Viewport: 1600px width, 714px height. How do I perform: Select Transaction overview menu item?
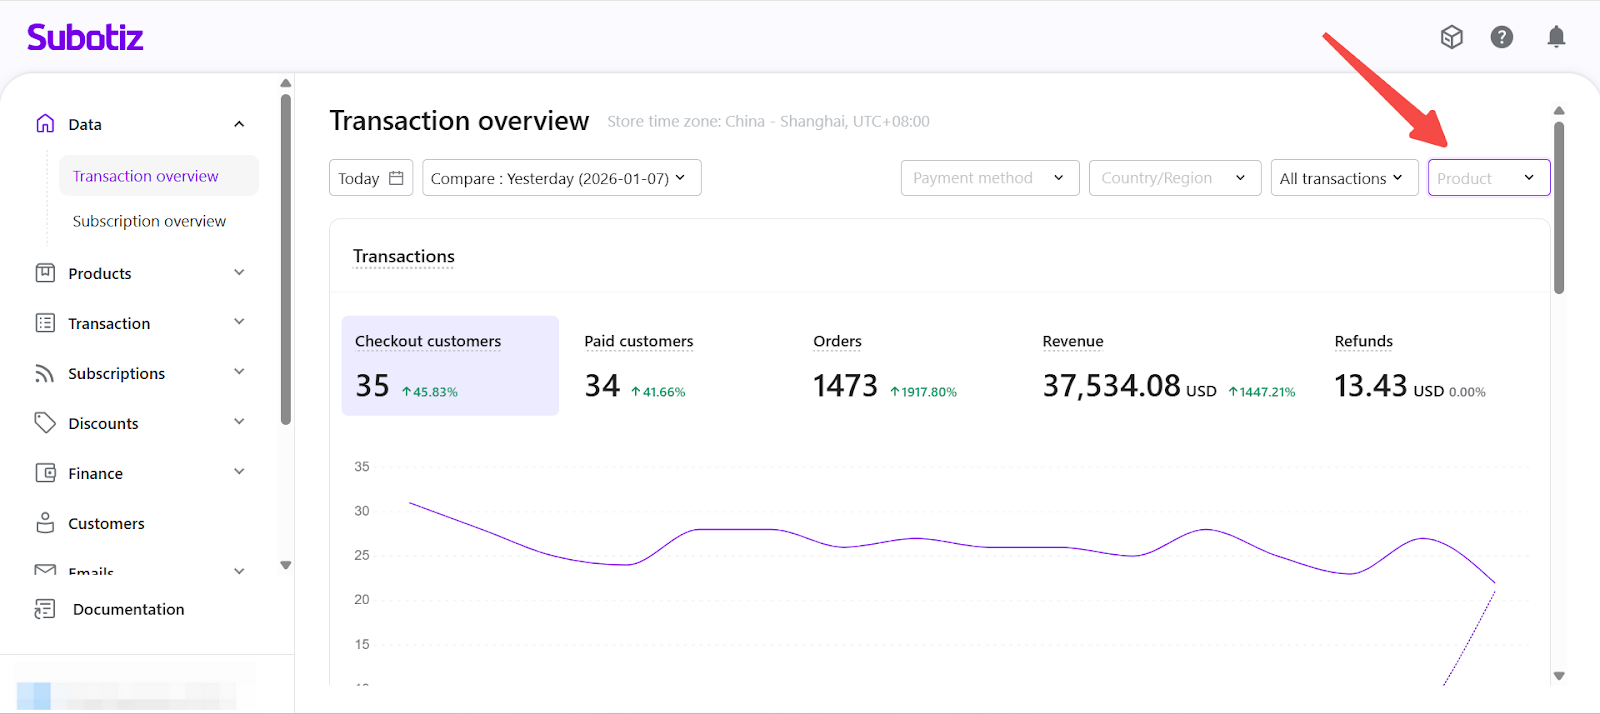tap(146, 176)
